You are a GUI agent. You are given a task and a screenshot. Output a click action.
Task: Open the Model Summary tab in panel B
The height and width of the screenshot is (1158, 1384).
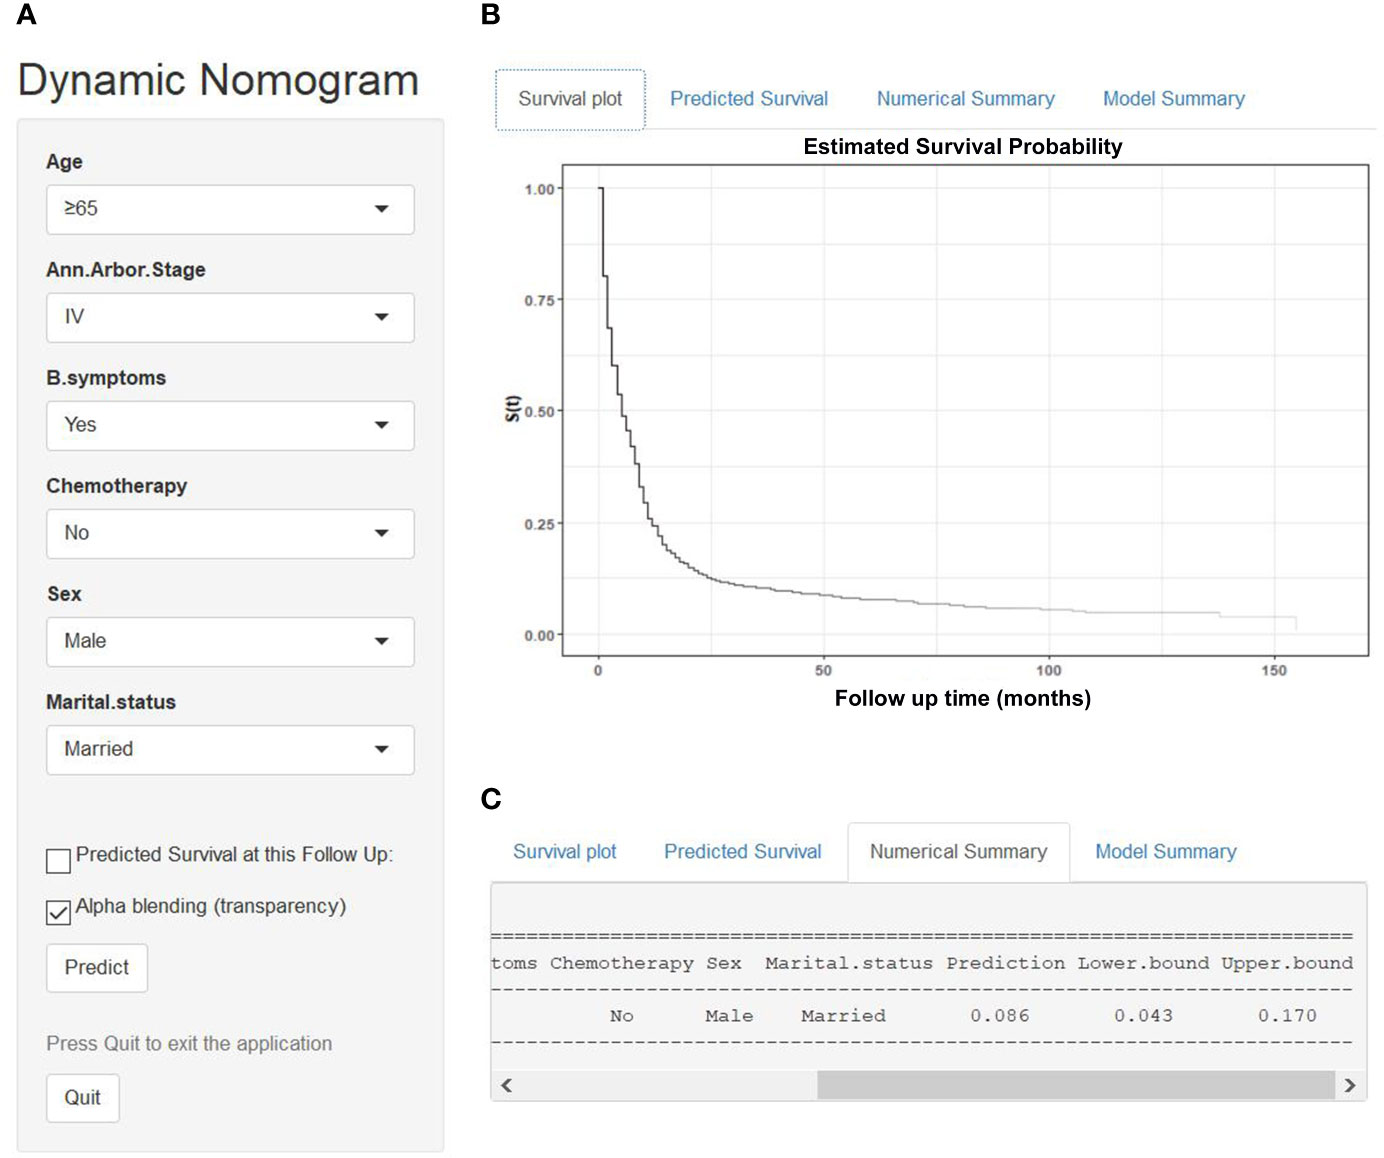[x=1174, y=99]
